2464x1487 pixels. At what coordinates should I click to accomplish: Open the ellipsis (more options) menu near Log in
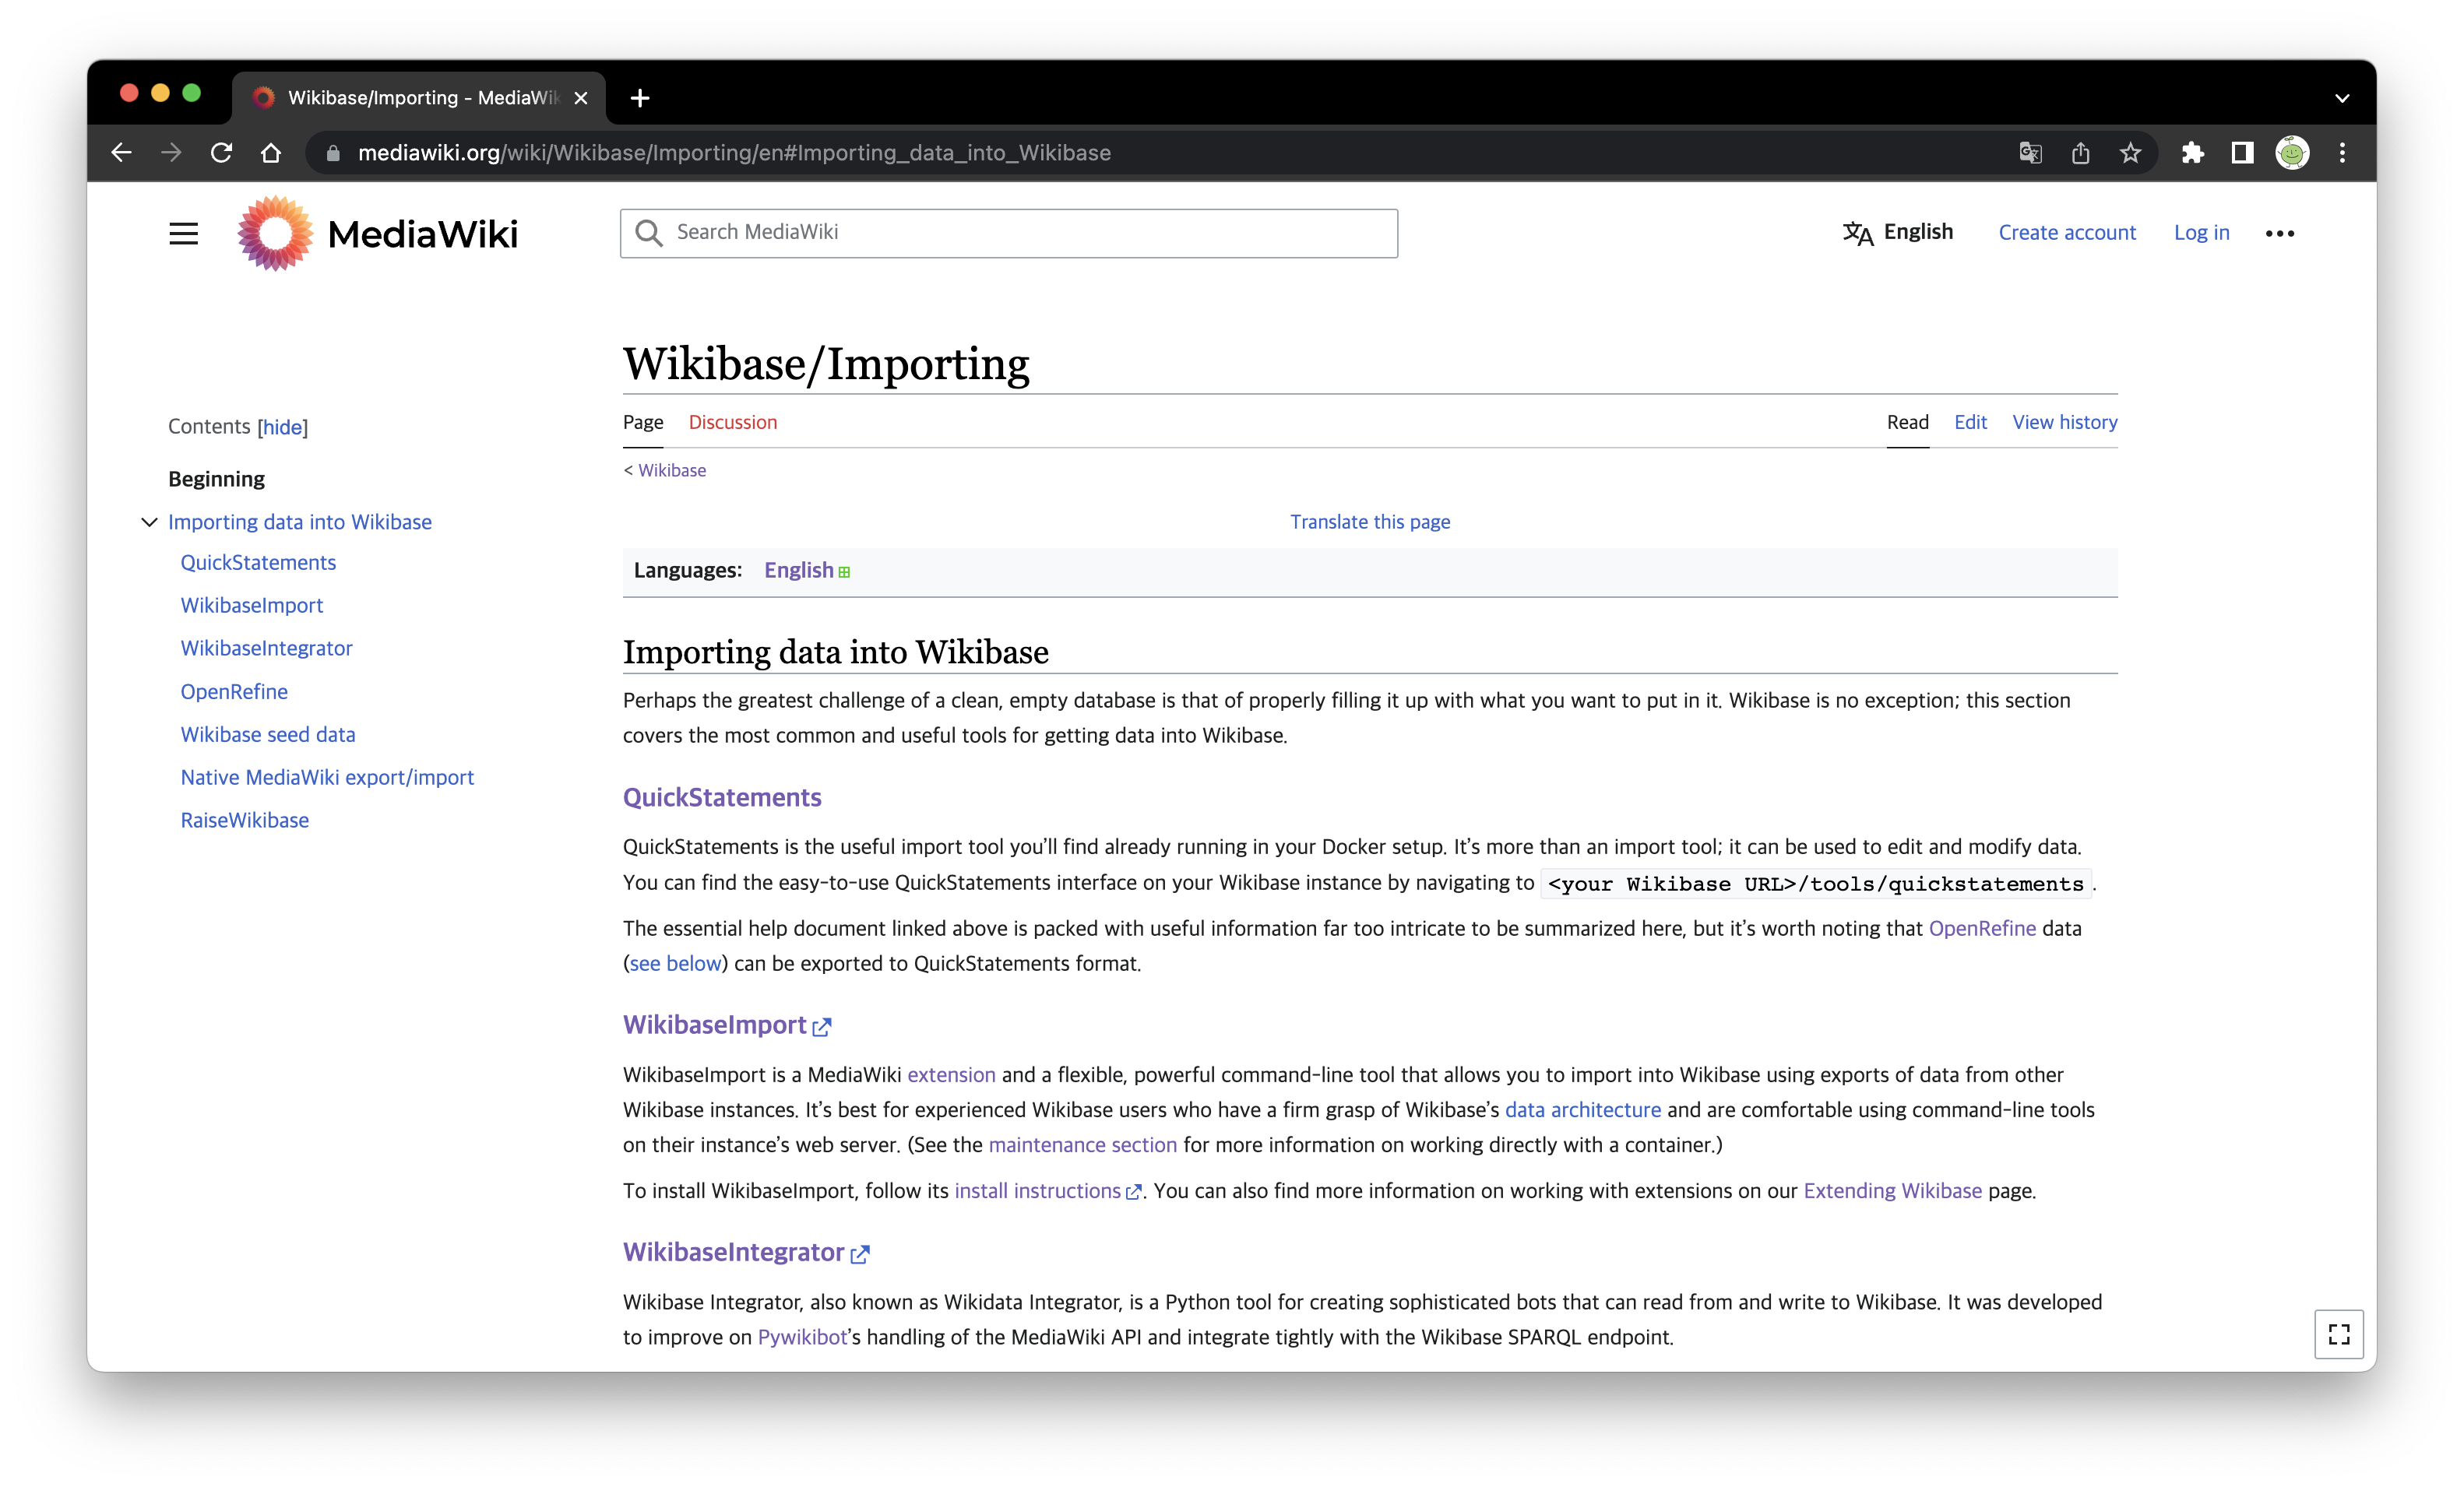click(x=2280, y=233)
